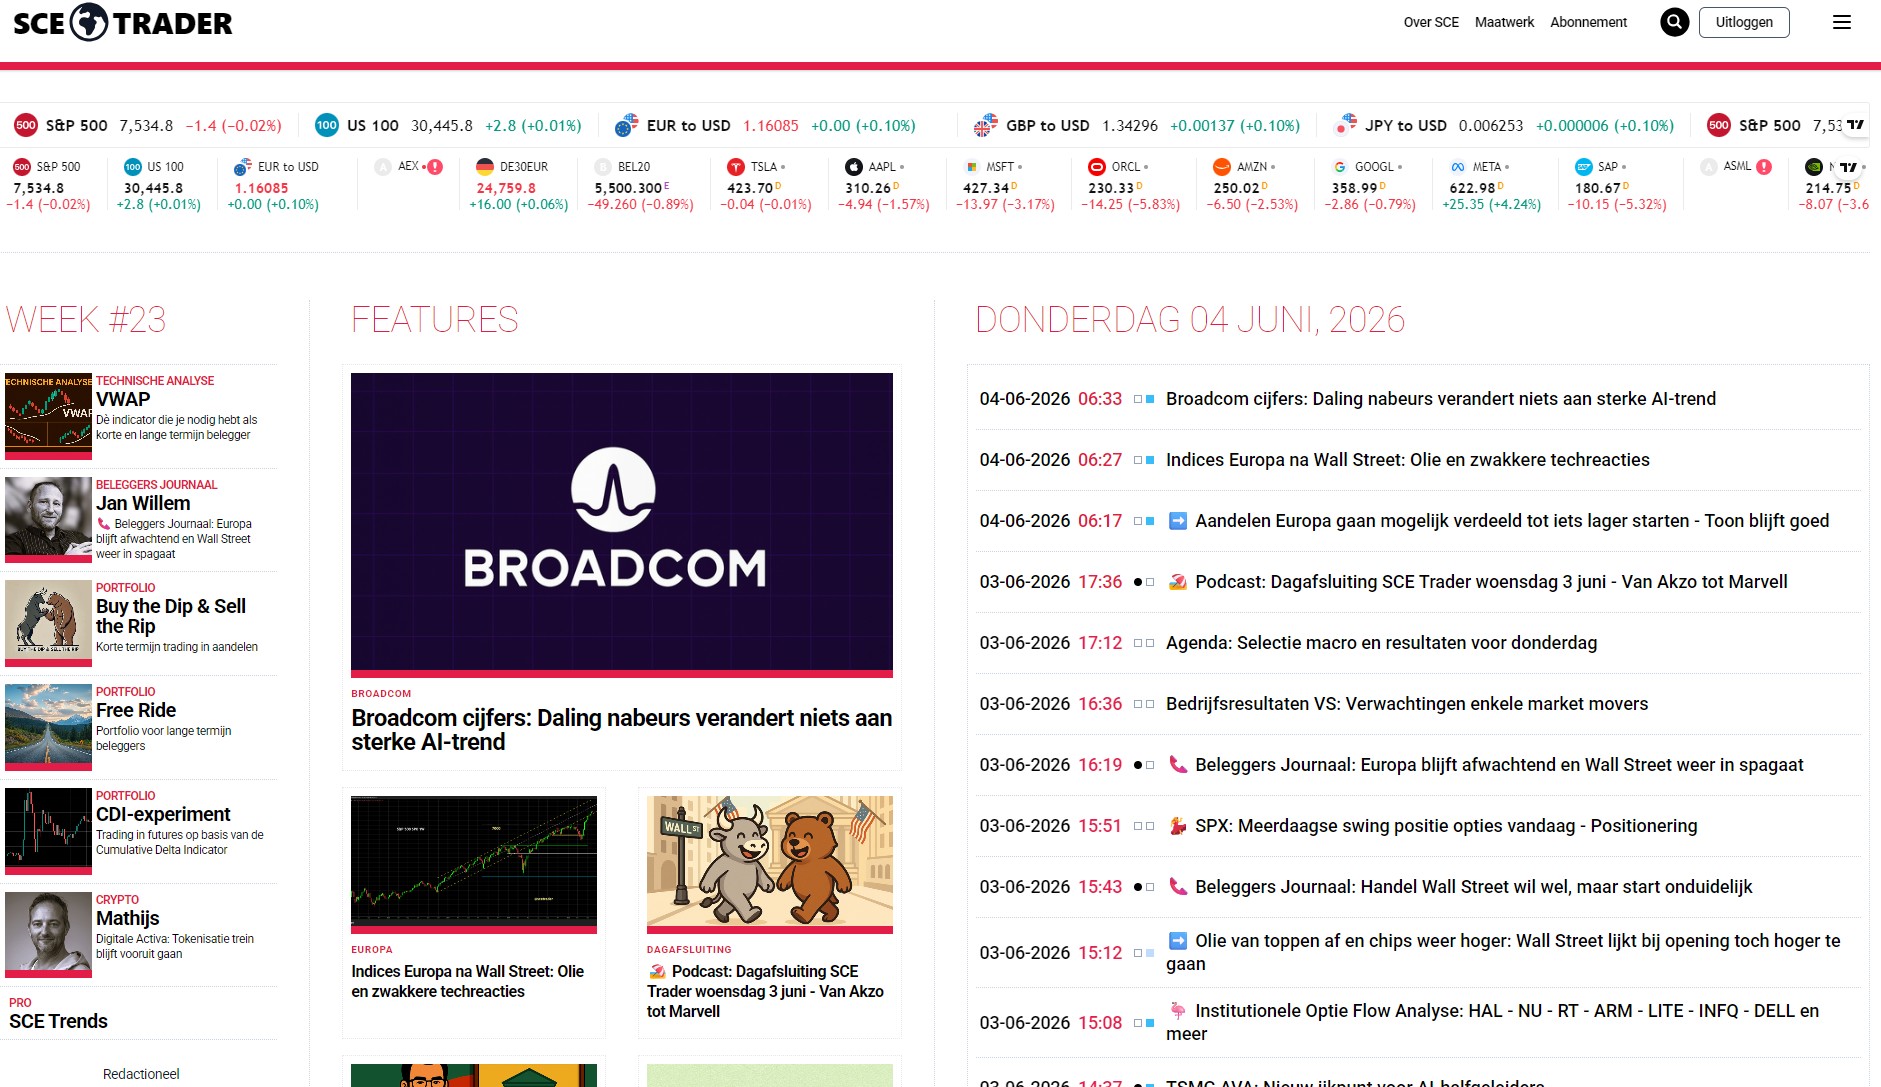Click the BROADCOM category tag

[381, 694]
